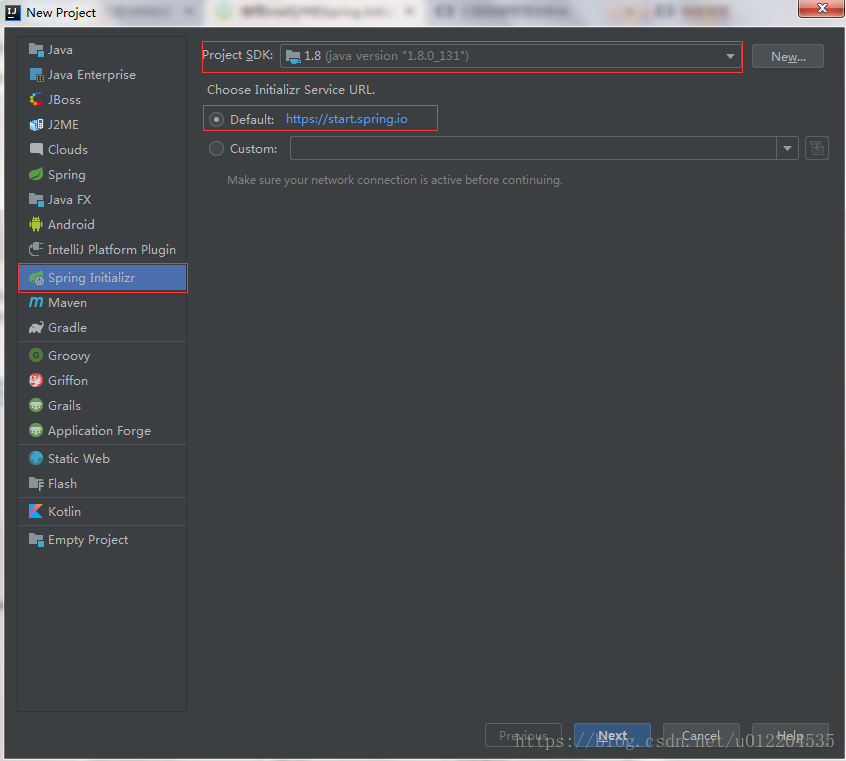Choose Gradle project type

tap(102, 328)
